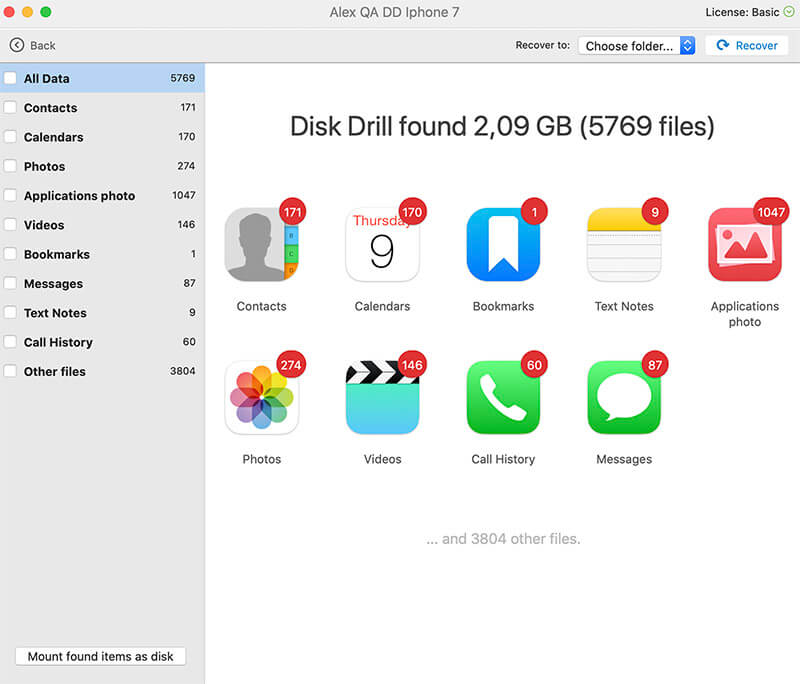Tick the Videos checkbox in sidebar
The image size is (800, 684).
click(10, 225)
